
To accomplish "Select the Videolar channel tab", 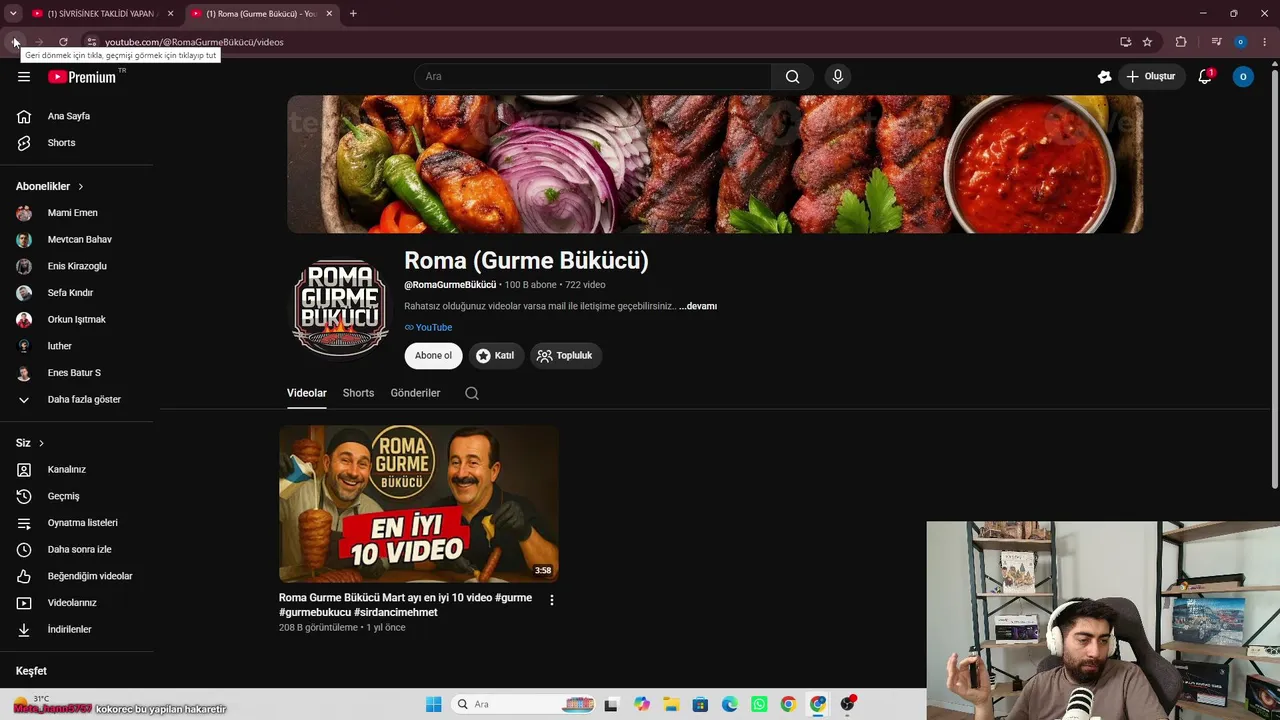I will (x=307, y=393).
